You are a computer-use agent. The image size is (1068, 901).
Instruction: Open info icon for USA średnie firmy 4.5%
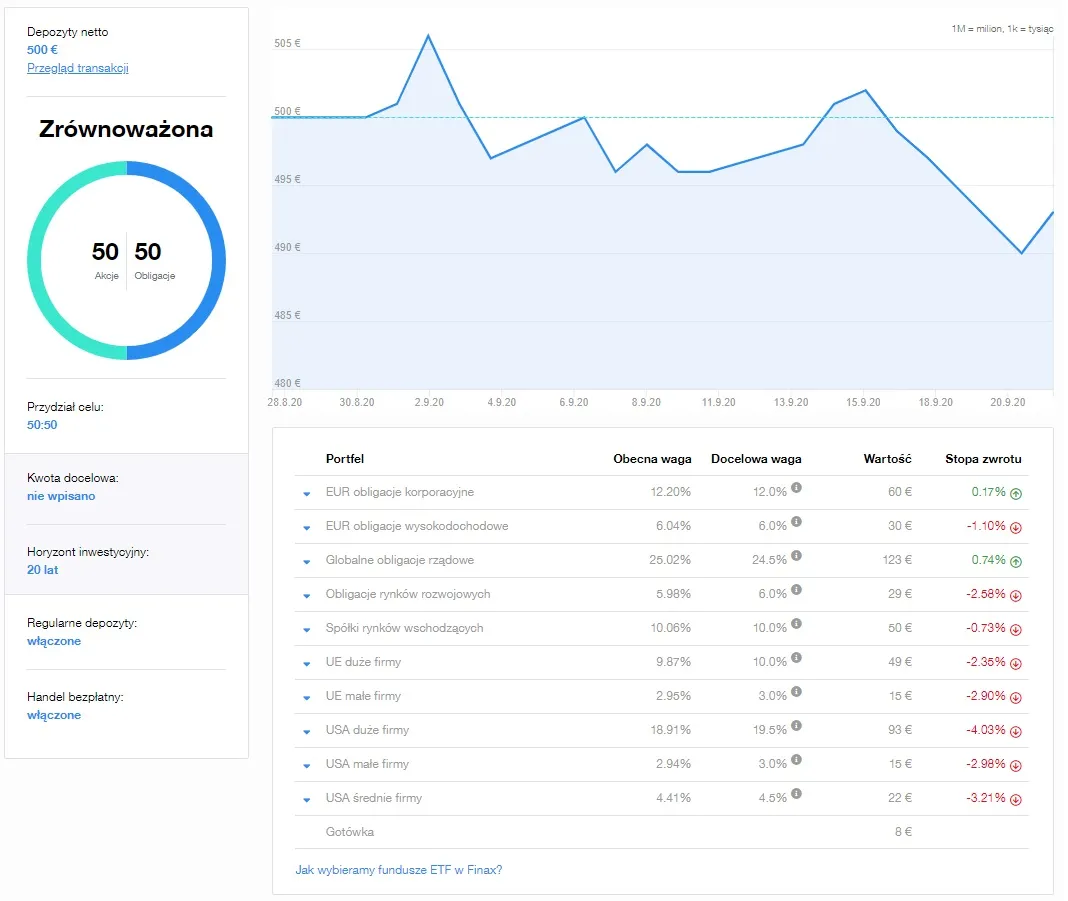click(796, 794)
